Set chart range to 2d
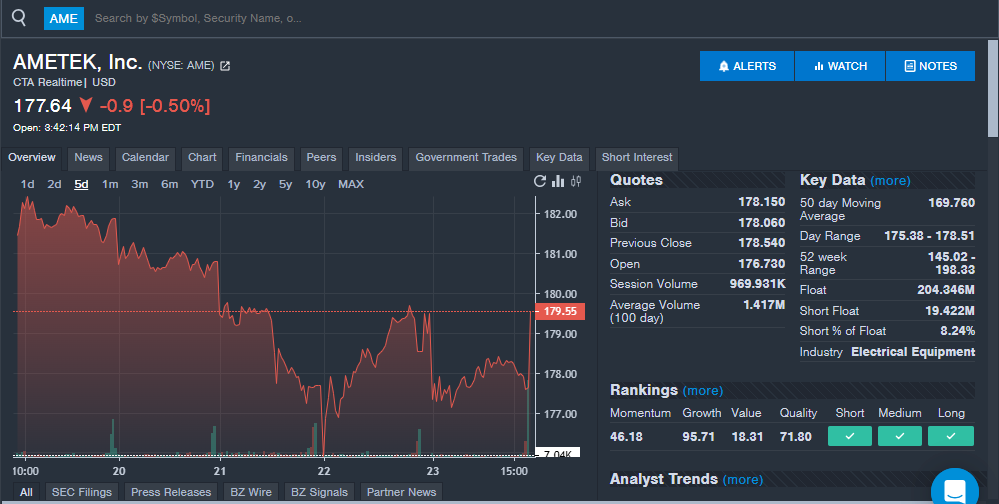Image resolution: width=999 pixels, height=504 pixels. (54, 184)
